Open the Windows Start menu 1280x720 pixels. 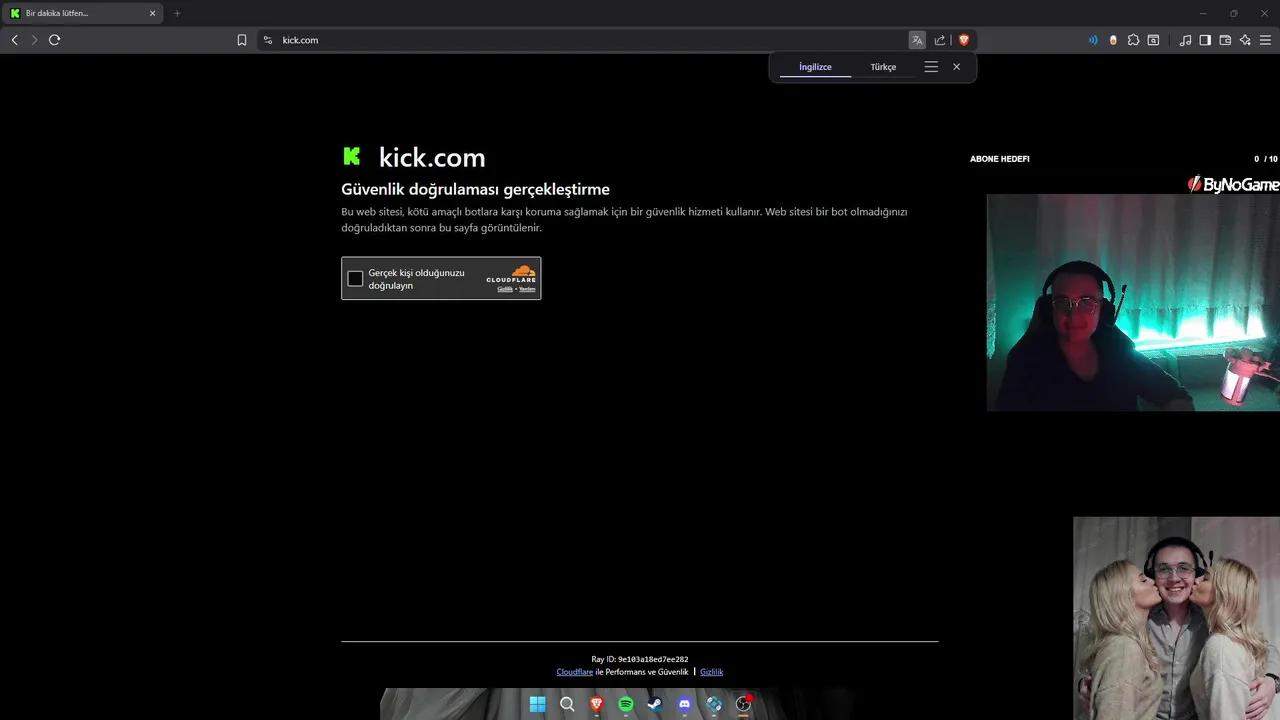point(537,704)
